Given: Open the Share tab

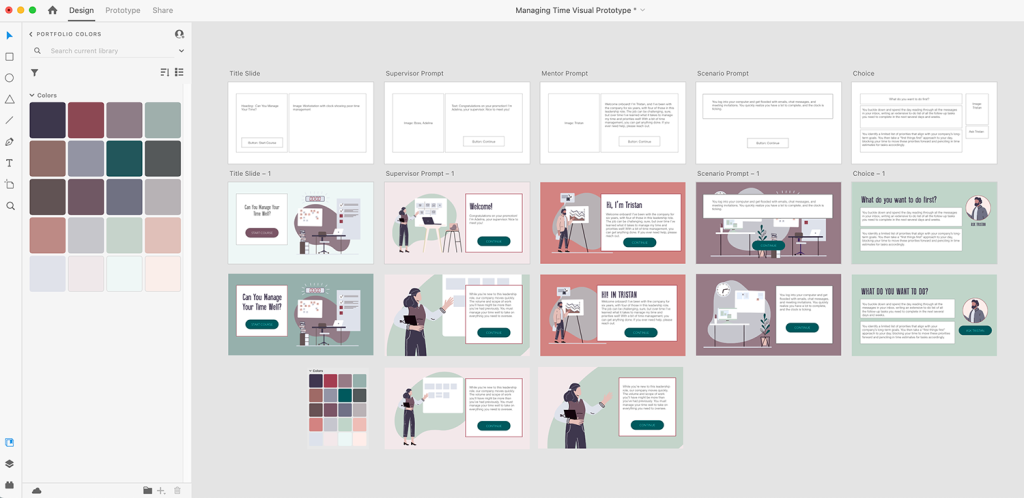Looking at the screenshot, I should pos(162,10).
